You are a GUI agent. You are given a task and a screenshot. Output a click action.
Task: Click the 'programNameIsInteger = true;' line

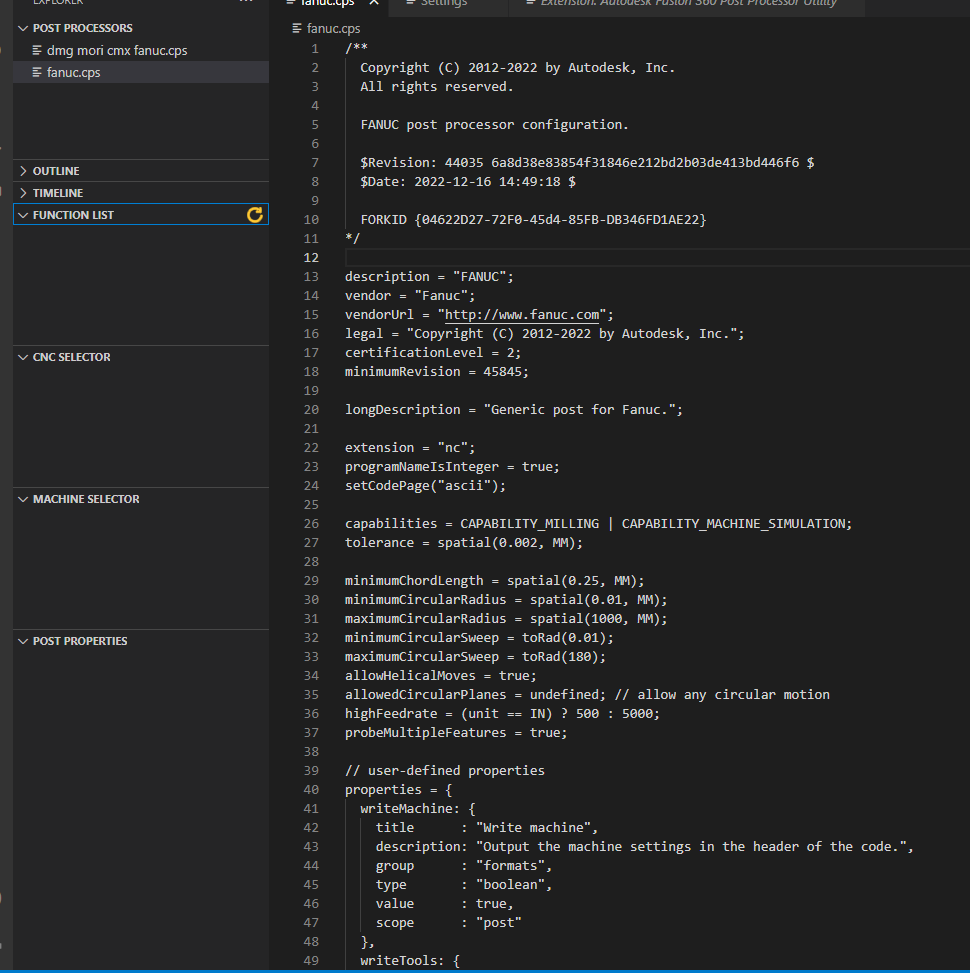point(452,467)
